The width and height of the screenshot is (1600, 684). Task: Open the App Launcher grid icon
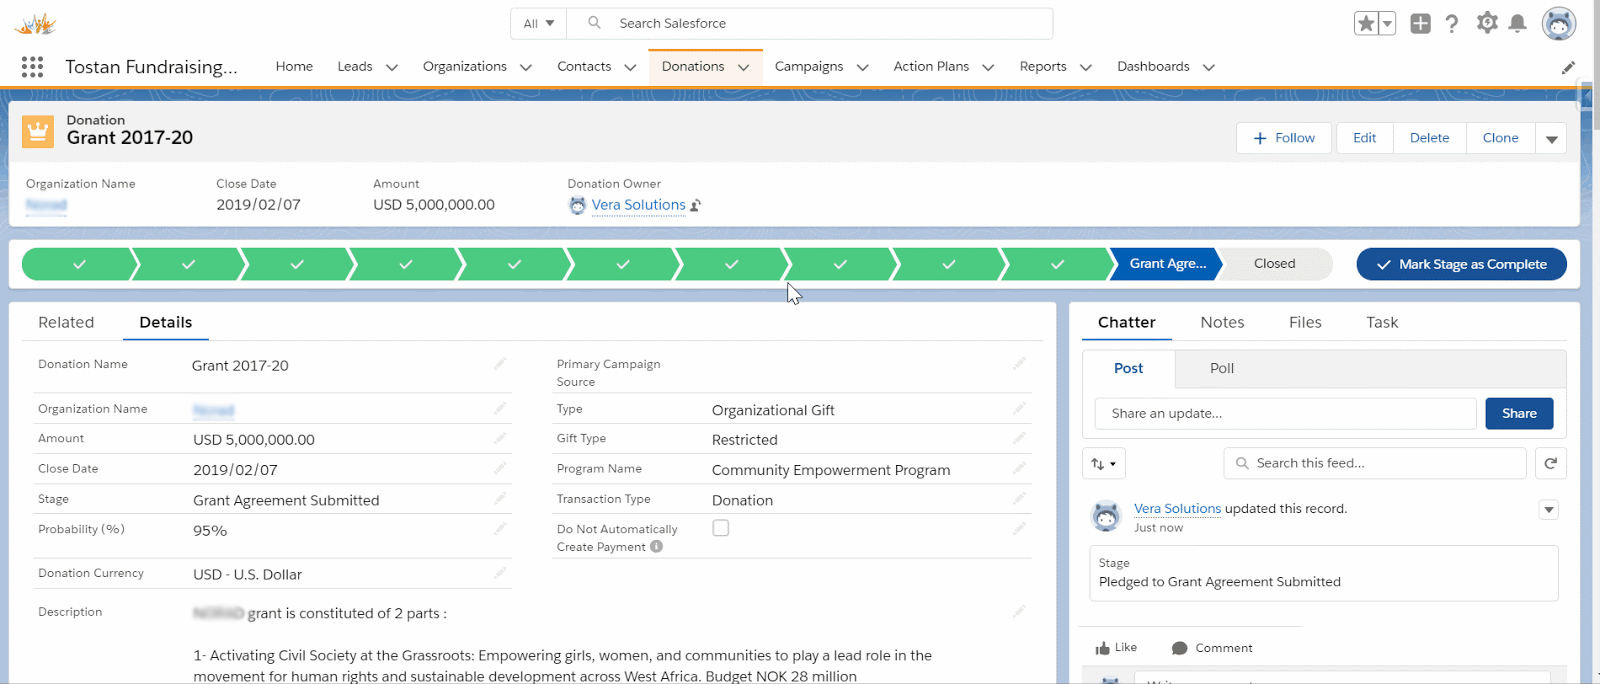click(32, 66)
